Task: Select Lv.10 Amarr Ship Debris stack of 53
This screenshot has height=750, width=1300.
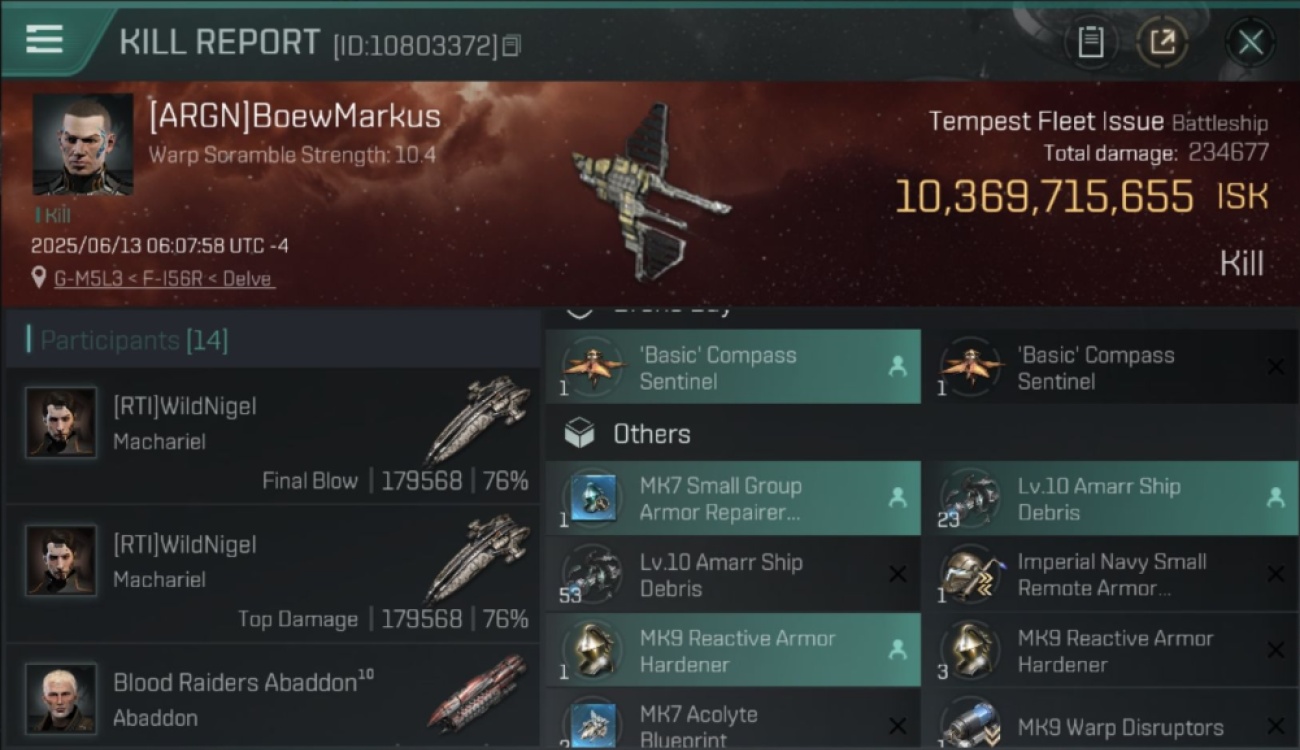Action: coord(733,575)
